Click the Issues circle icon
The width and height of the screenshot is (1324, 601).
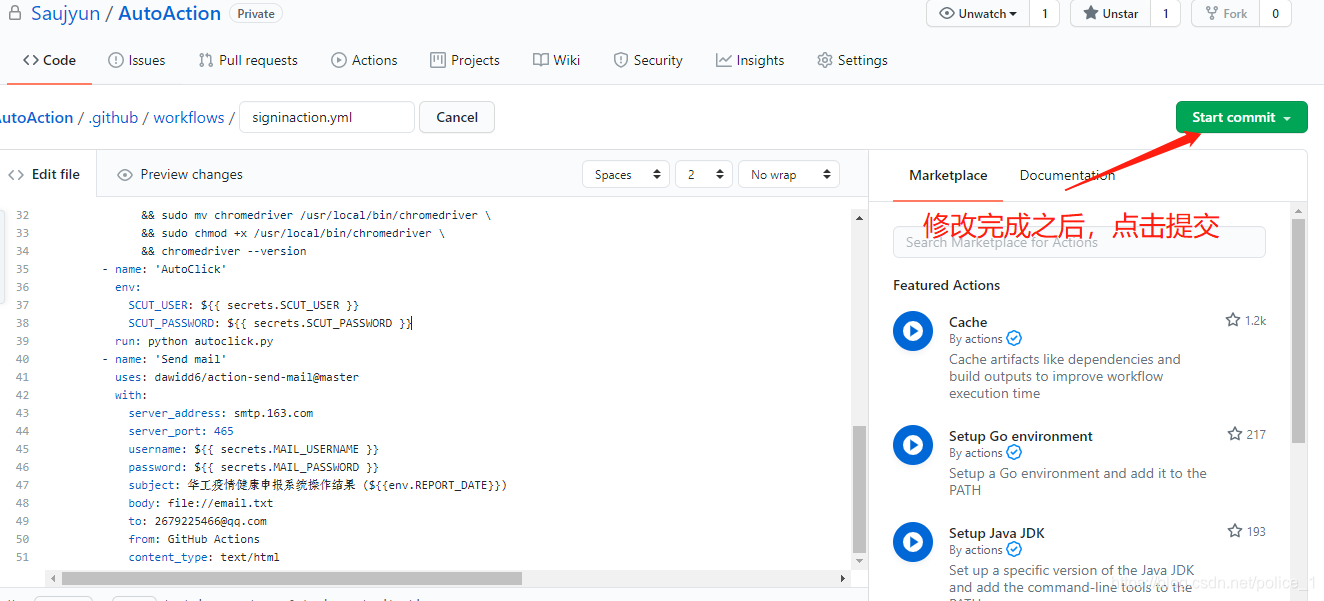116,60
